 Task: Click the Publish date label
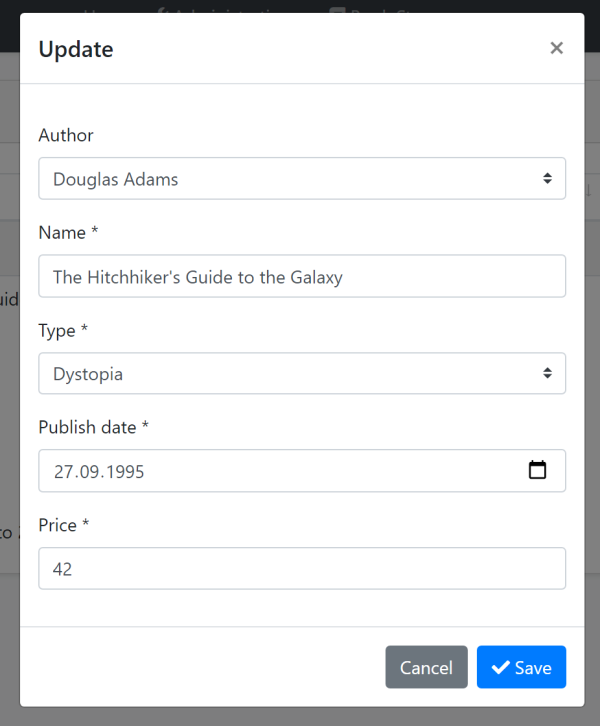point(93,427)
